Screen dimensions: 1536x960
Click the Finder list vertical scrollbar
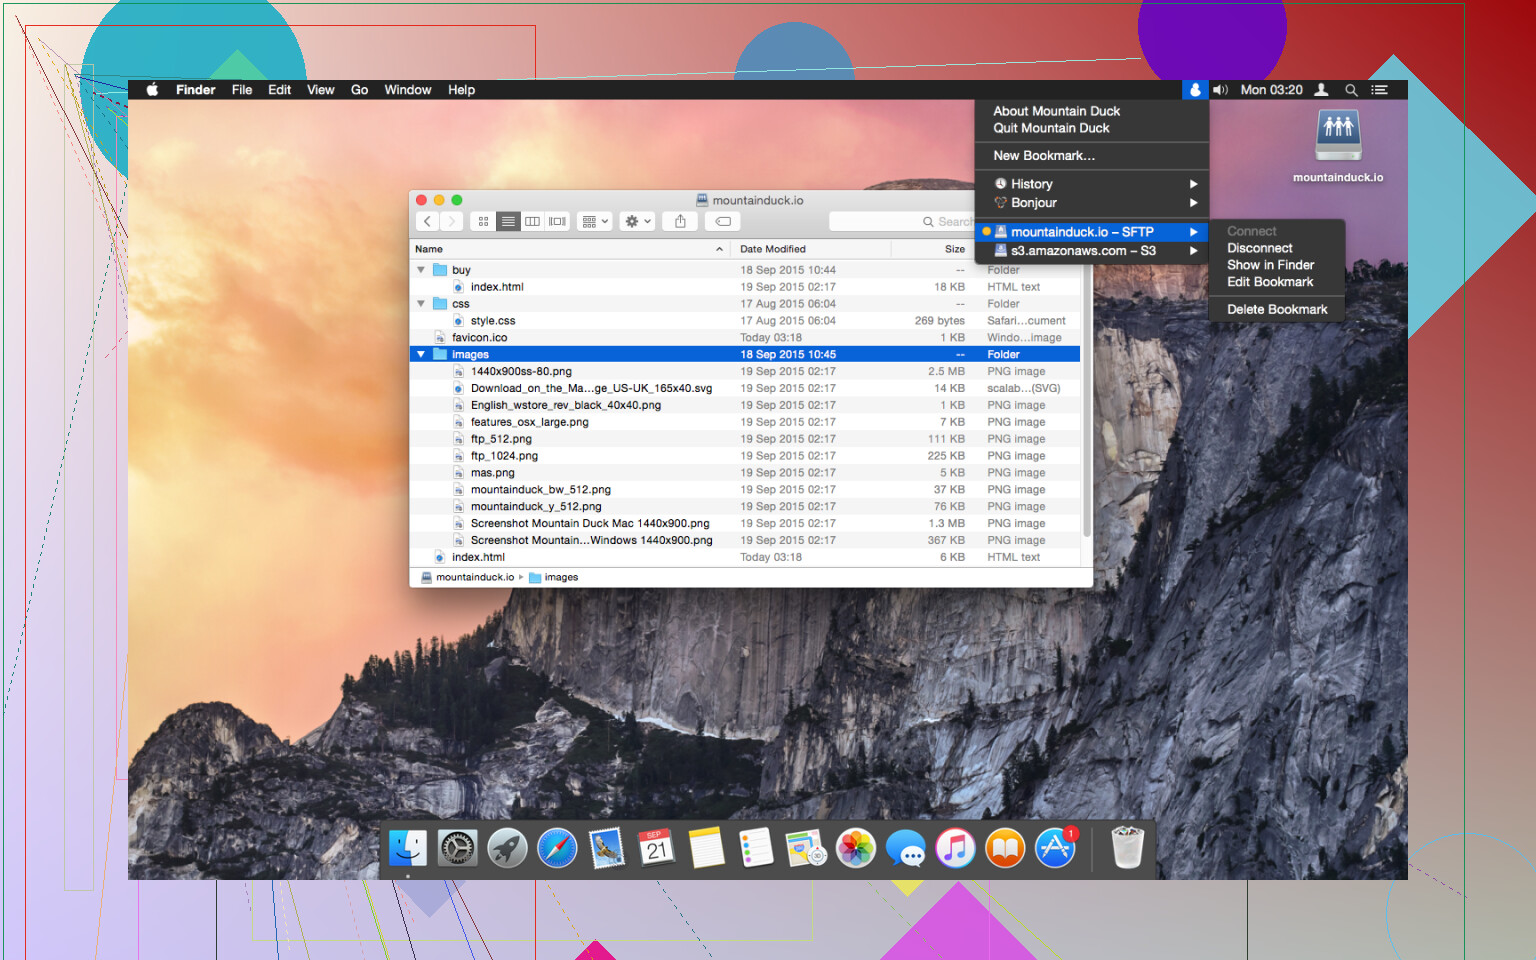[1087, 400]
